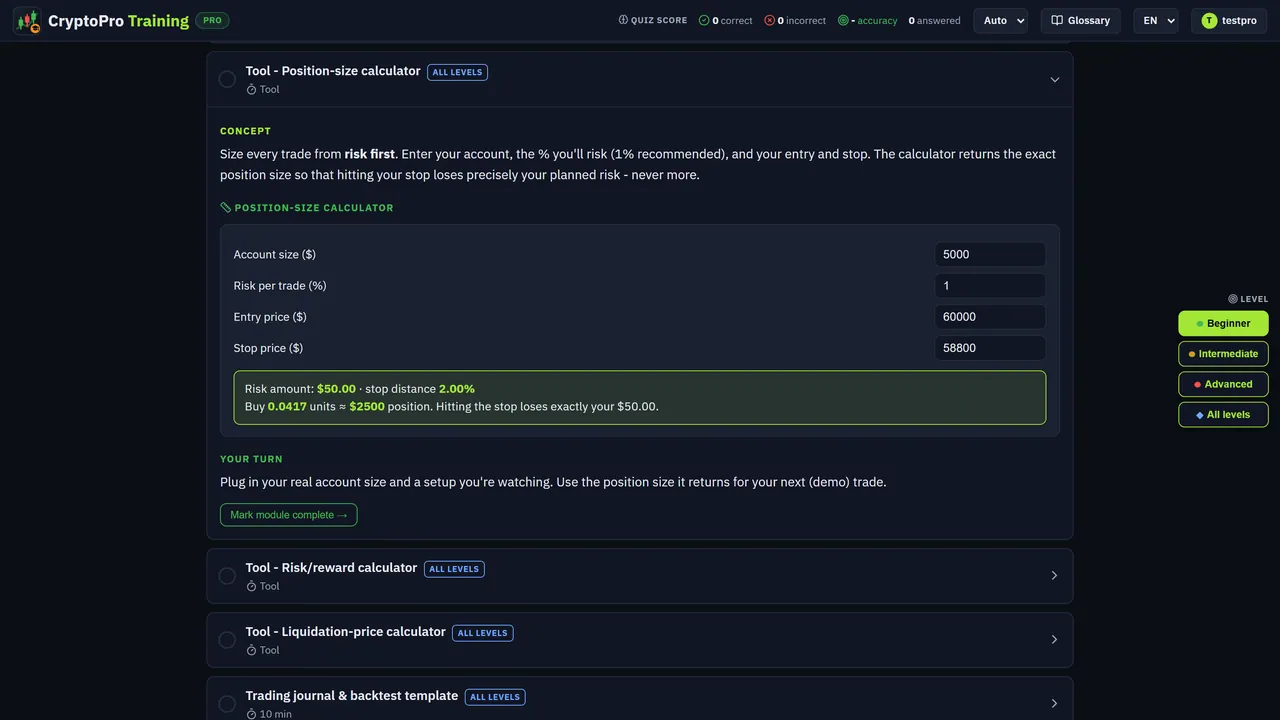Click the ALL LEVELS badge on Position-size calculator
This screenshot has width=1280, height=720.
pos(457,72)
